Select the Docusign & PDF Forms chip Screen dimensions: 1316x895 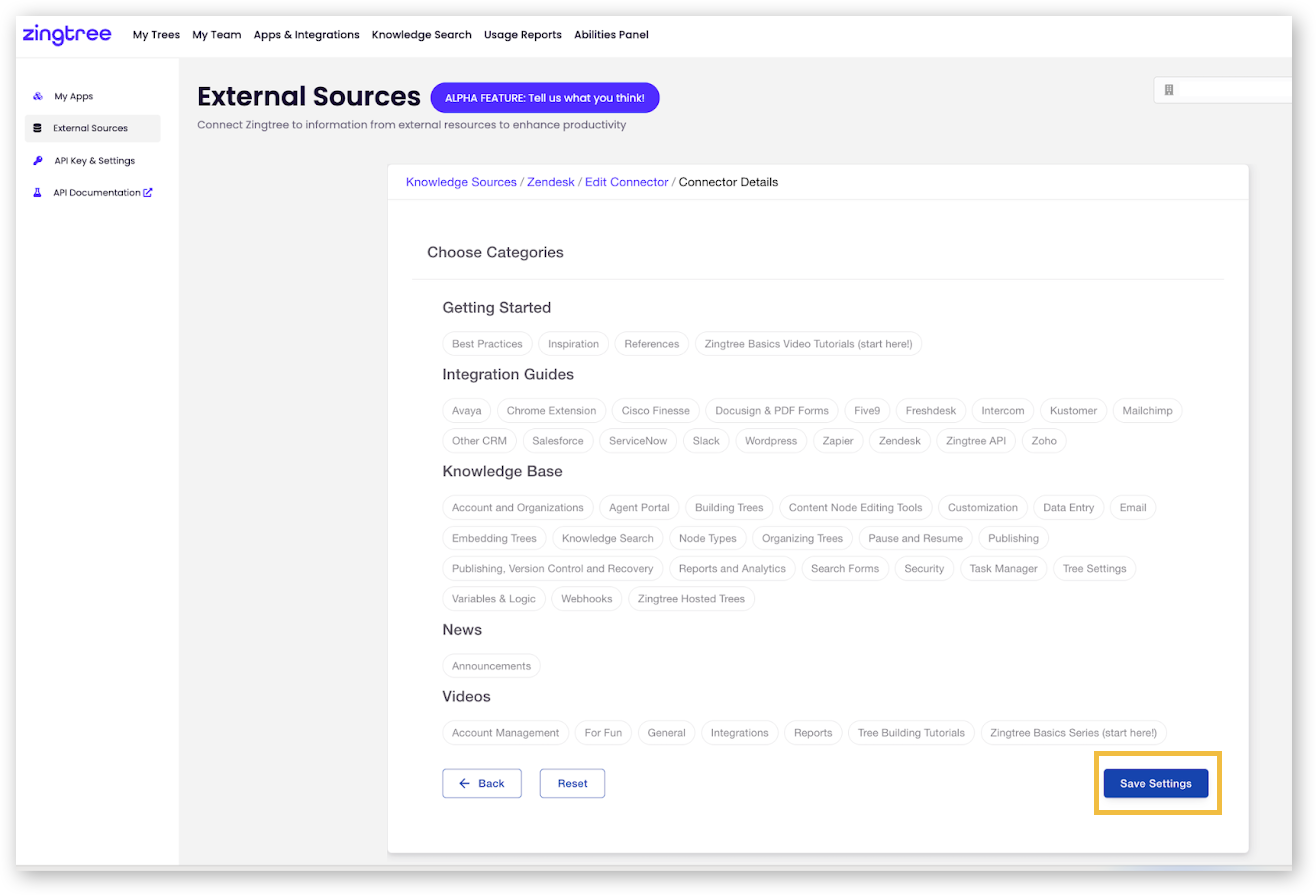[x=772, y=411]
